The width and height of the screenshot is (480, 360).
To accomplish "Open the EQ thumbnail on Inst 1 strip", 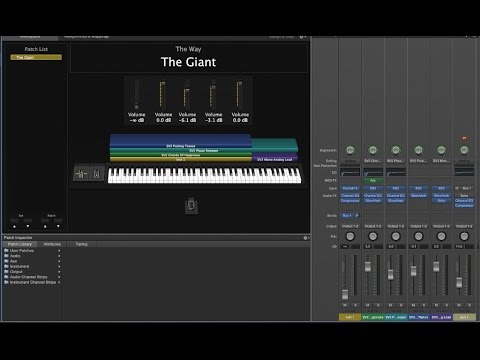I will coord(350,172).
